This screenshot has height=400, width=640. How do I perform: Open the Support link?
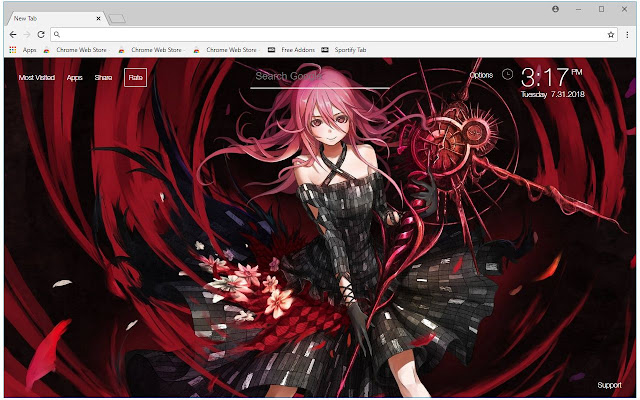click(609, 385)
